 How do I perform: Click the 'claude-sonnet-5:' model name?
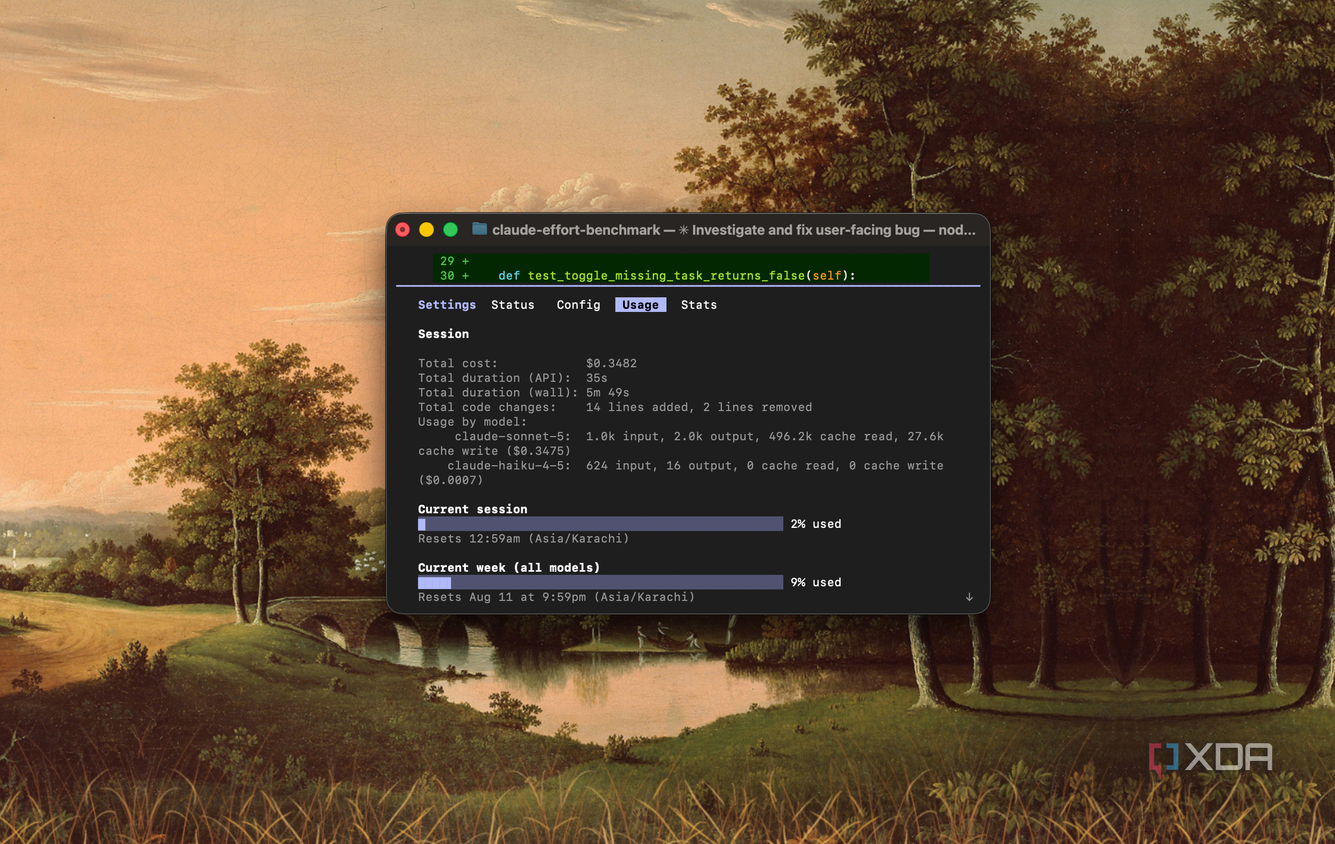tap(513, 437)
